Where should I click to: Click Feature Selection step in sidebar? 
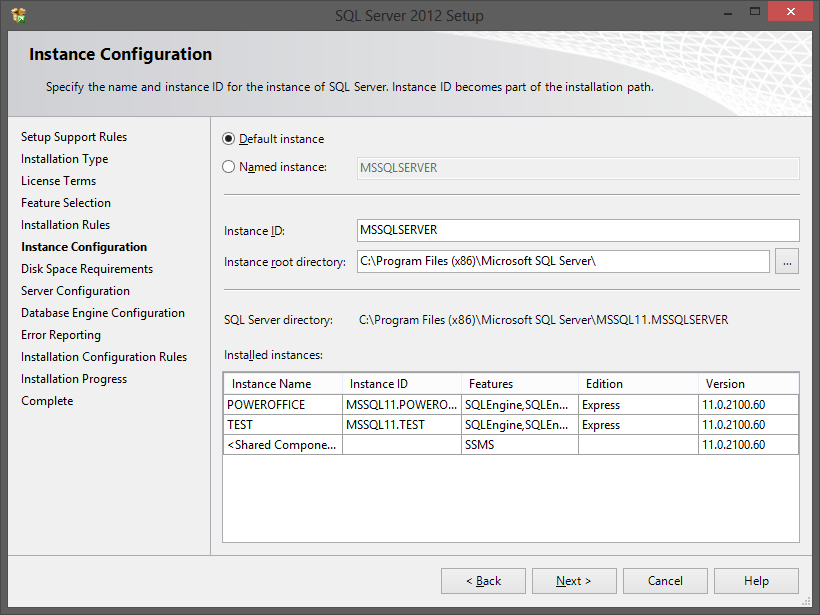point(66,203)
